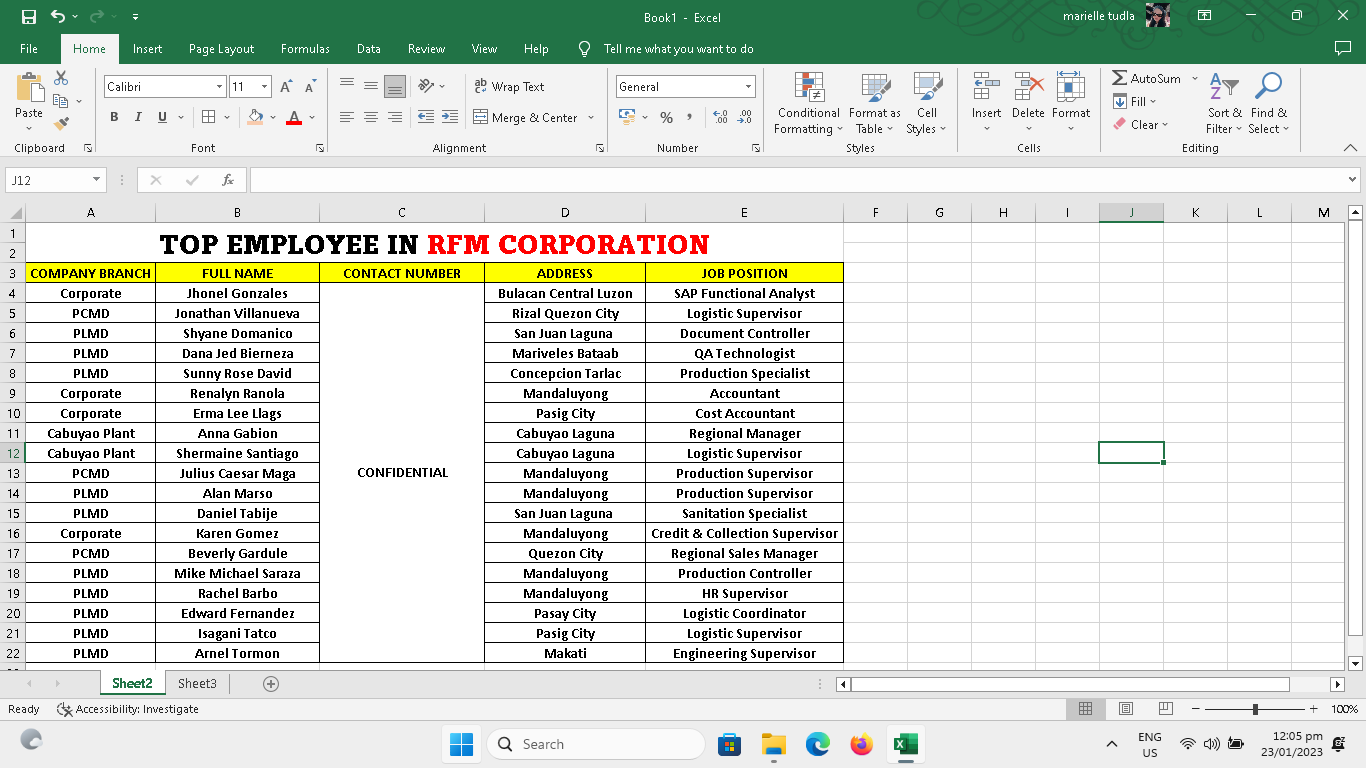The height and width of the screenshot is (768, 1366).
Task: Click the Insert Function fx icon
Action: coord(228,180)
